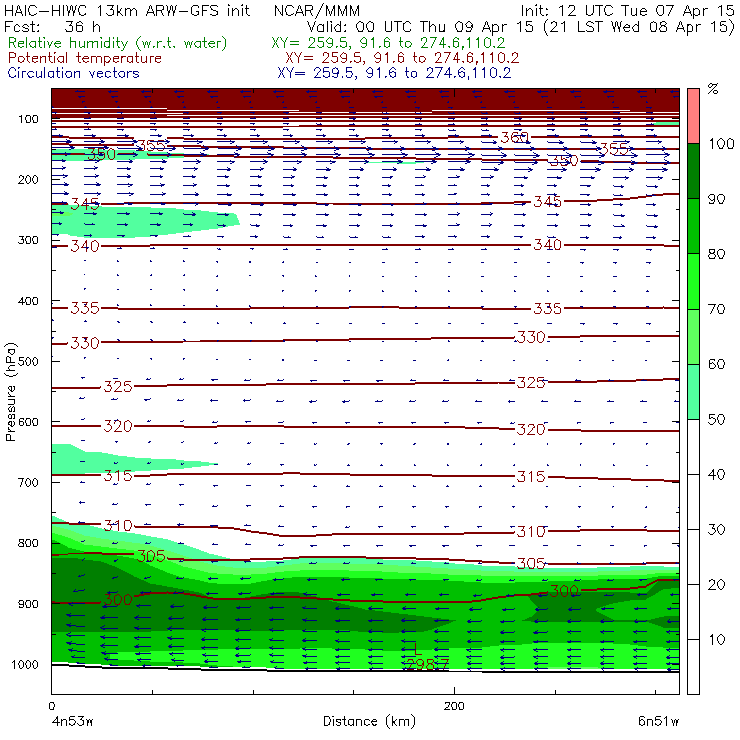Click the '900' pressure axis tick label
This screenshot has width=740, height=740.
pyautogui.click(x=28, y=604)
